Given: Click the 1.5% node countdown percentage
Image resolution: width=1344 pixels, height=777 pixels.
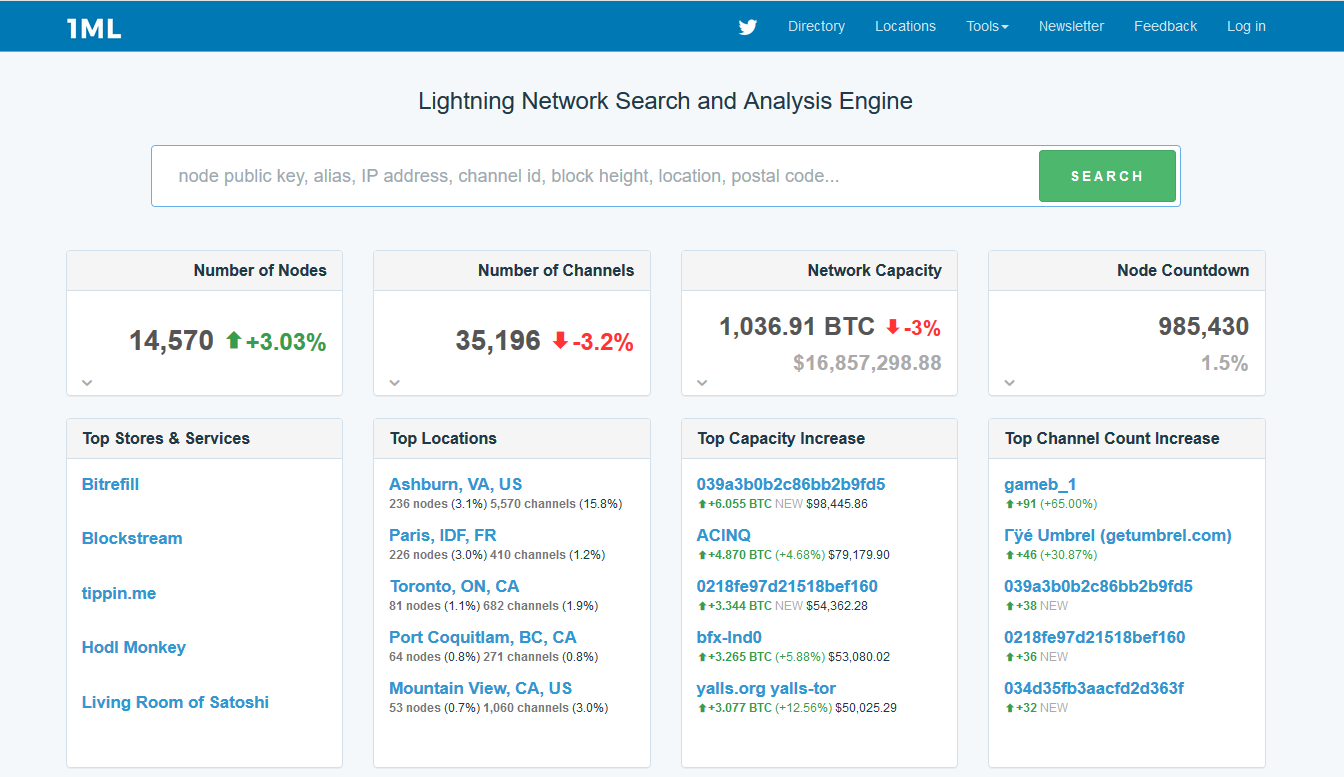Looking at the screenshot, I should click(1225, 363).
